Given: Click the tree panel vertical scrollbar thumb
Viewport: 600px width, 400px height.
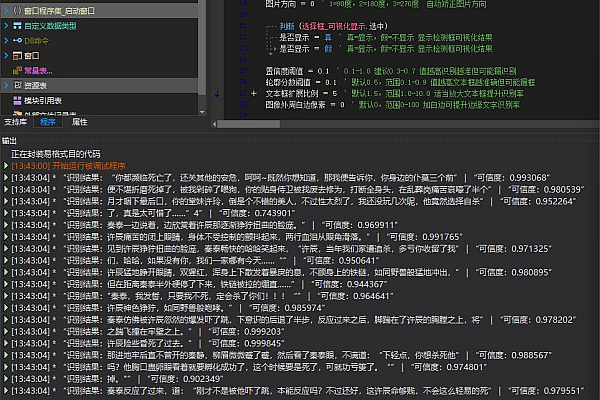Looking at the screenshot, I should click(x=202, y=48).
